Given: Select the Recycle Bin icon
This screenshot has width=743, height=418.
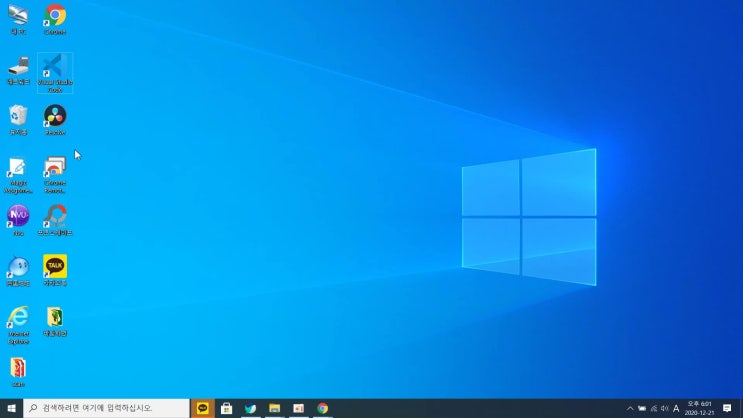Looking at the screenshot, I should 18,120.
